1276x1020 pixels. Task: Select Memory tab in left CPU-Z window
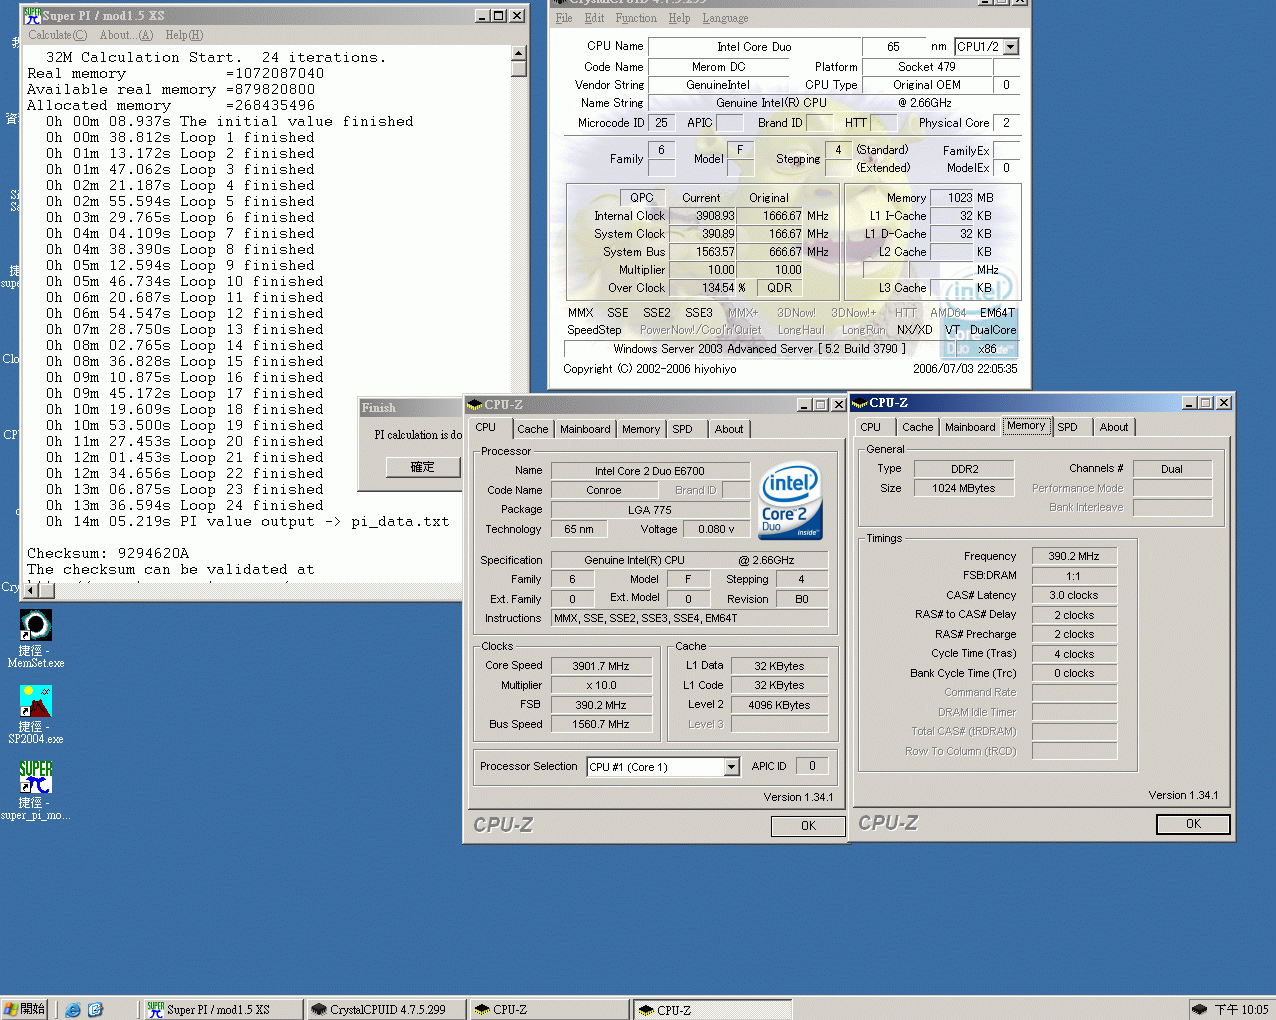(641, 429)
